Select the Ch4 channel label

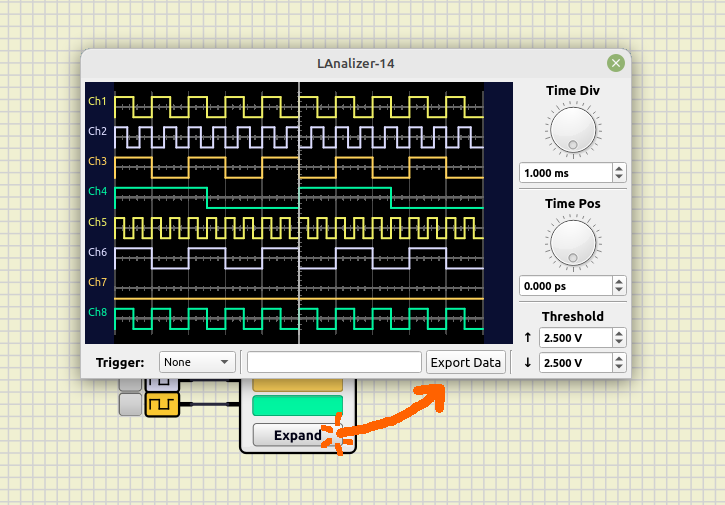[98, 191]
